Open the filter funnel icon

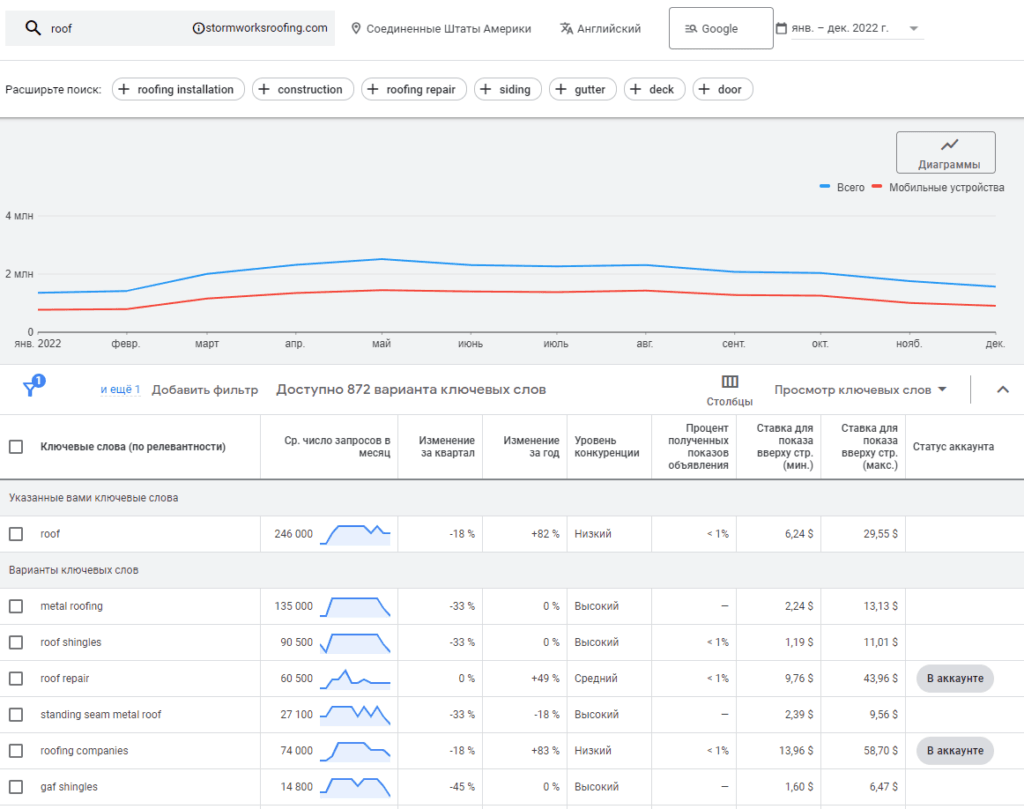click(30, 389)
